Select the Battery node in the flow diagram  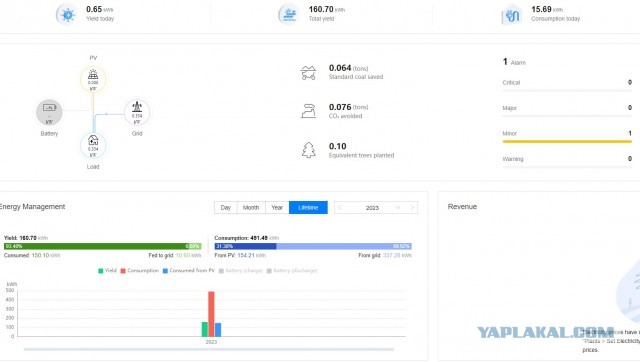point(49,112)
